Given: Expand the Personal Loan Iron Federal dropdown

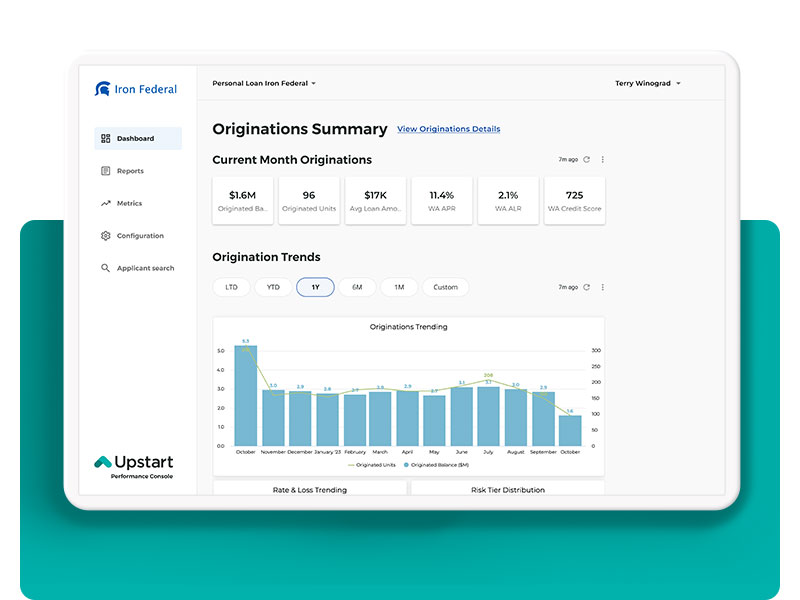Looking at the screenshot, I should 264,83.
